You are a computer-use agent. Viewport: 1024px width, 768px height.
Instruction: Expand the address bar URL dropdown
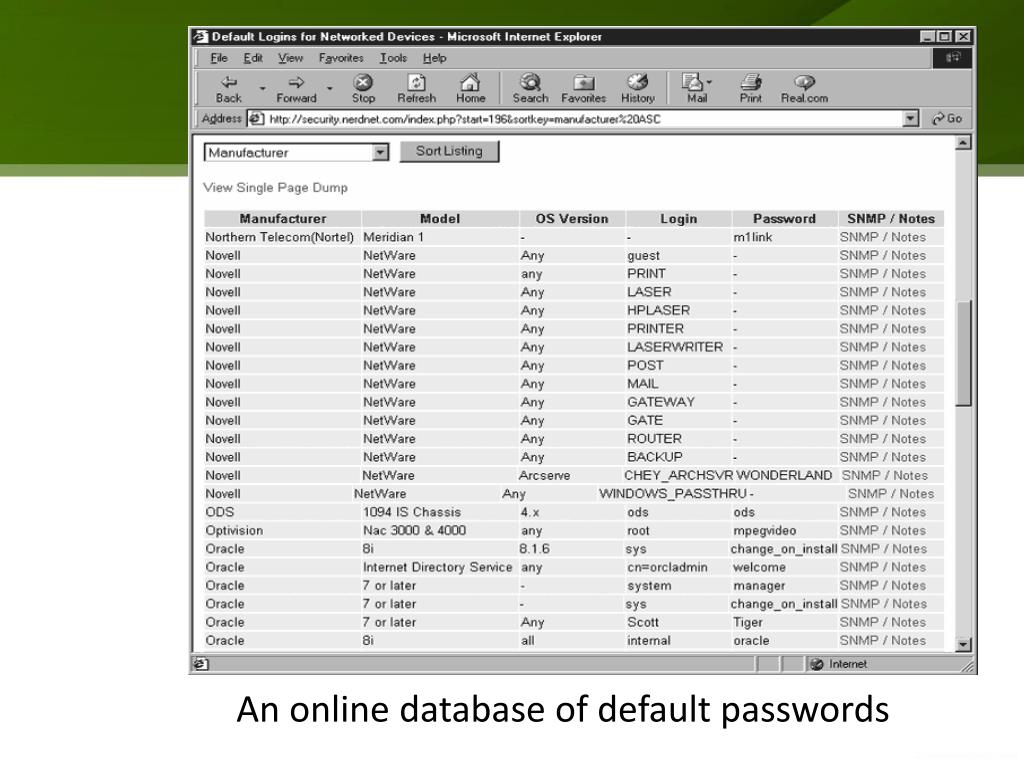click(x=911, y=119)
